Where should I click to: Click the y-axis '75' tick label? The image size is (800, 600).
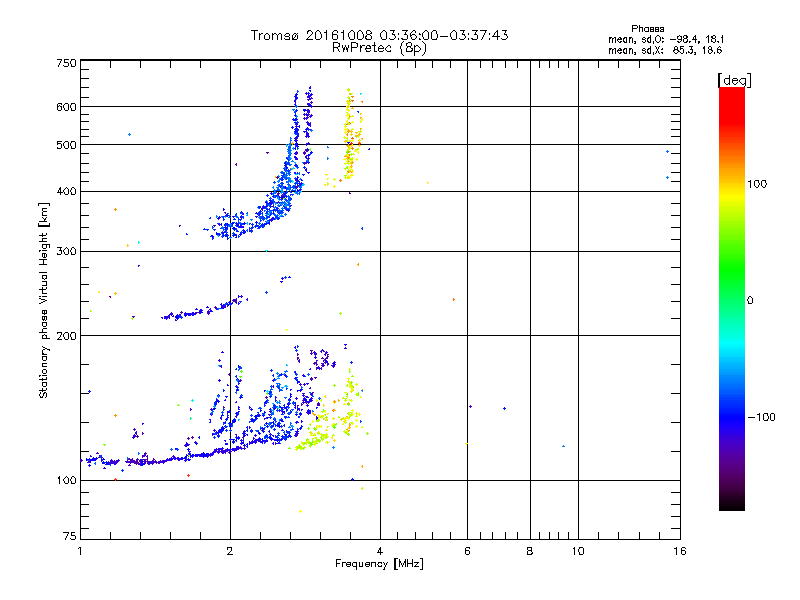point(70,536)
